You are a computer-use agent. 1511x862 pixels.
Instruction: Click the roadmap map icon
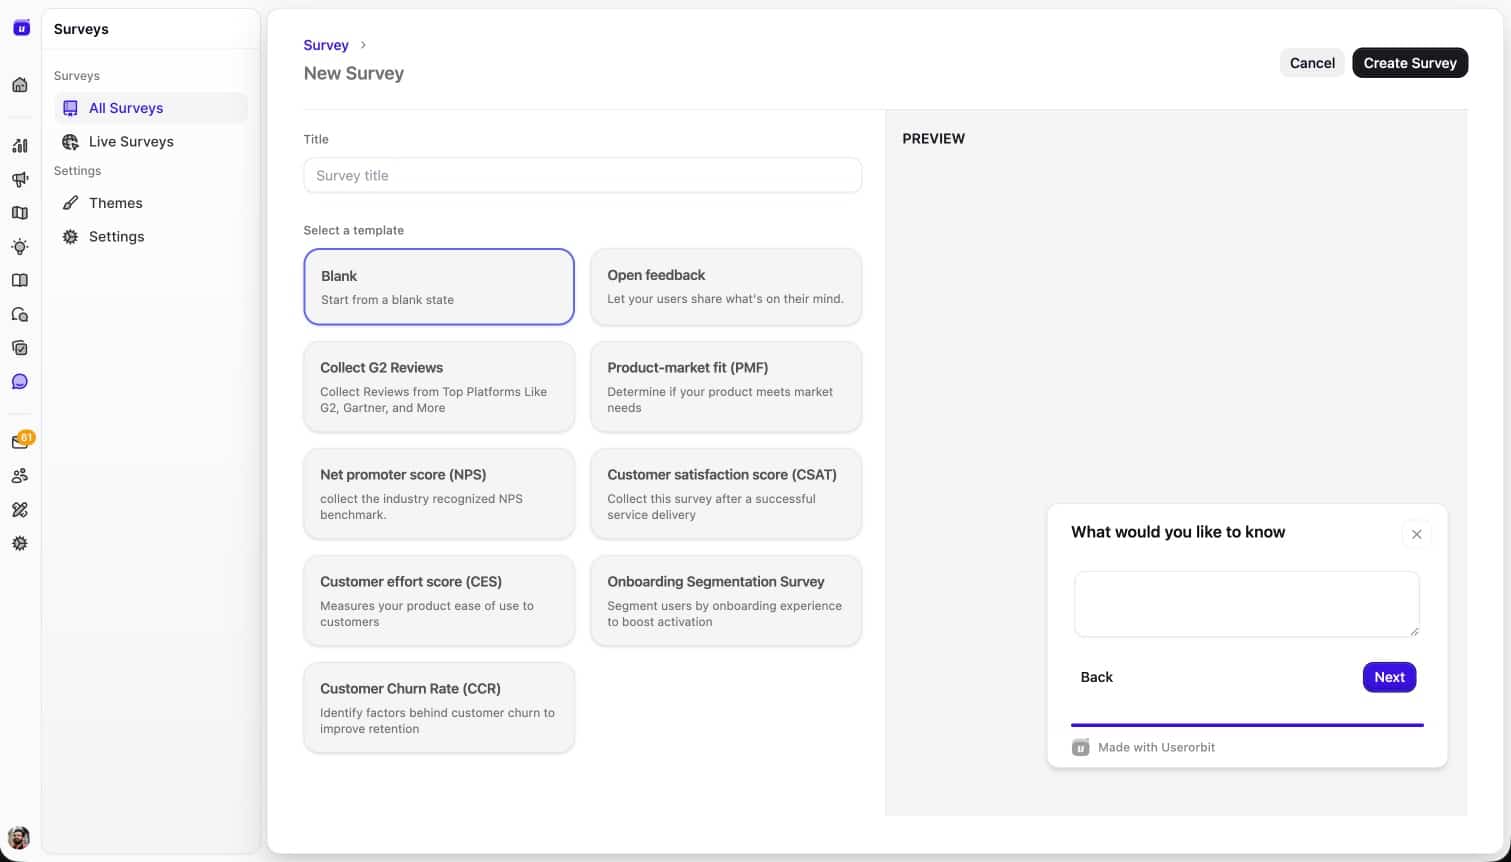click(20, 213)
